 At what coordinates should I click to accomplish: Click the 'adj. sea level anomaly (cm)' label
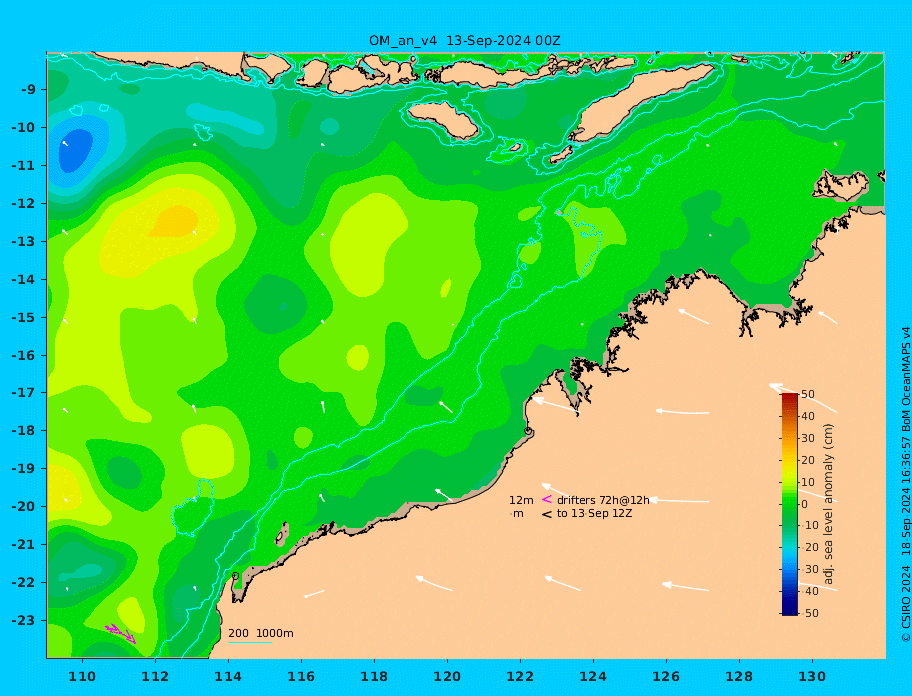(x=828, y=504)
